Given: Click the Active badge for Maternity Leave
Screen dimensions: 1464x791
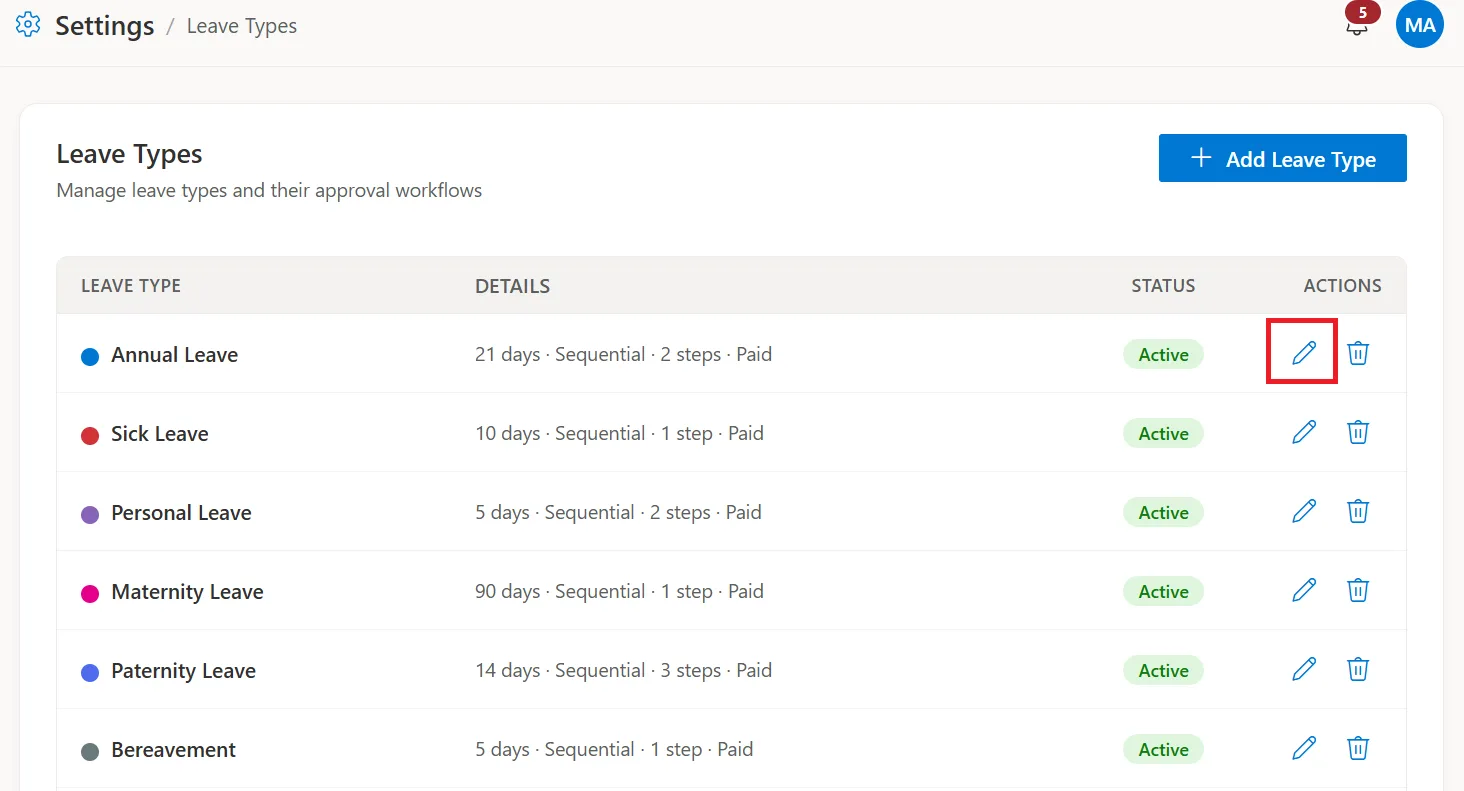Looking at the screenshot, I should point(1163,592).
